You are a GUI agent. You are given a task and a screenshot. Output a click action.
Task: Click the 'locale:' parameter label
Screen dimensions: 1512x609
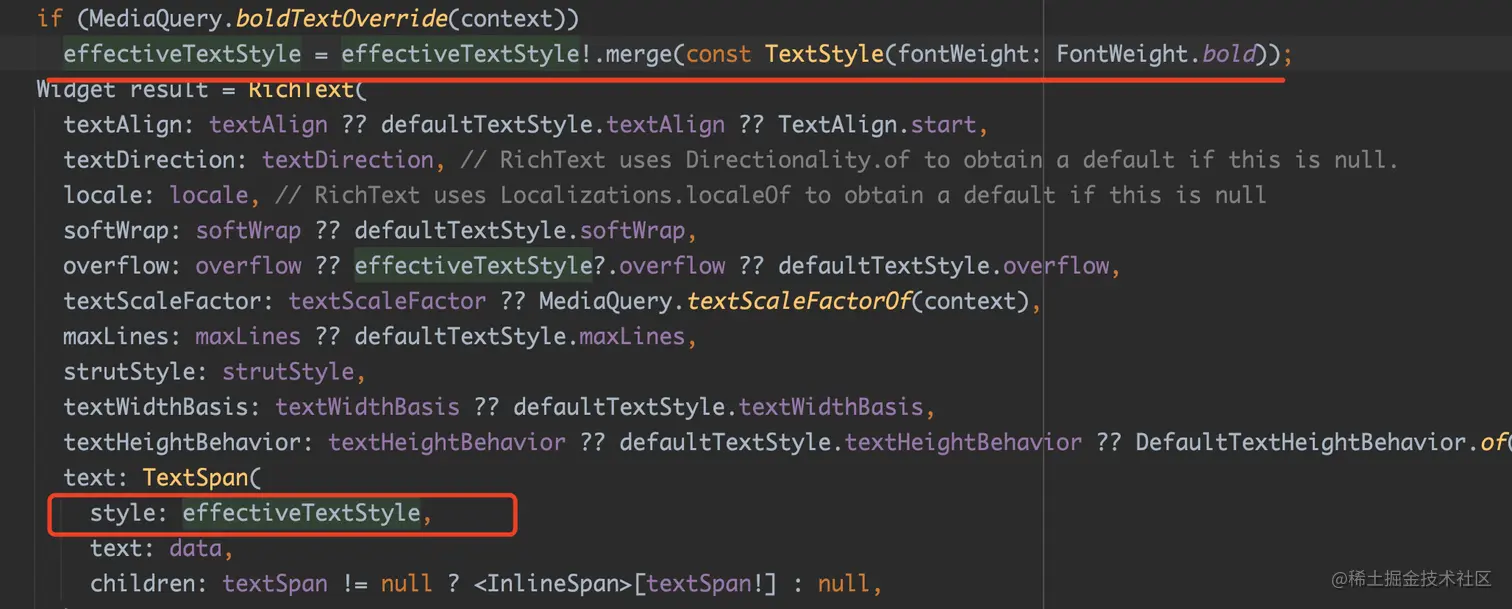point(110,195)
